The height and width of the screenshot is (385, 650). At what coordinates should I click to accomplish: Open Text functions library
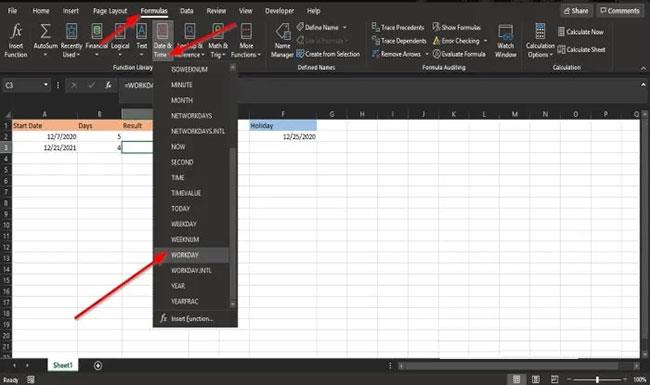pyautogui.click(x=141, y=41)
